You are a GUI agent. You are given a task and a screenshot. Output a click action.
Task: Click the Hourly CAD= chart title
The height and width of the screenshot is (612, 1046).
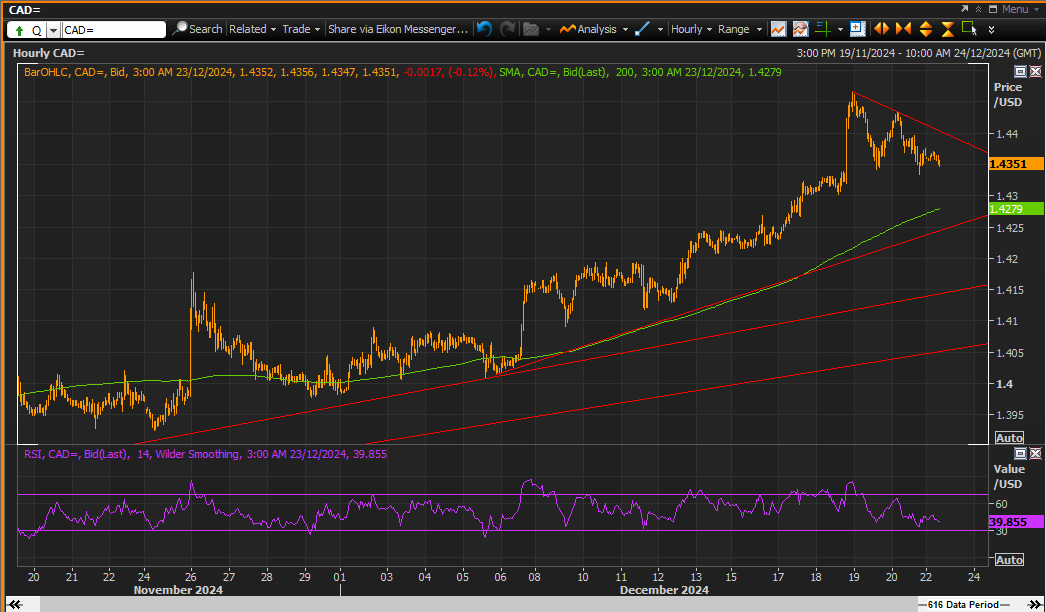(x=49, y=53)
